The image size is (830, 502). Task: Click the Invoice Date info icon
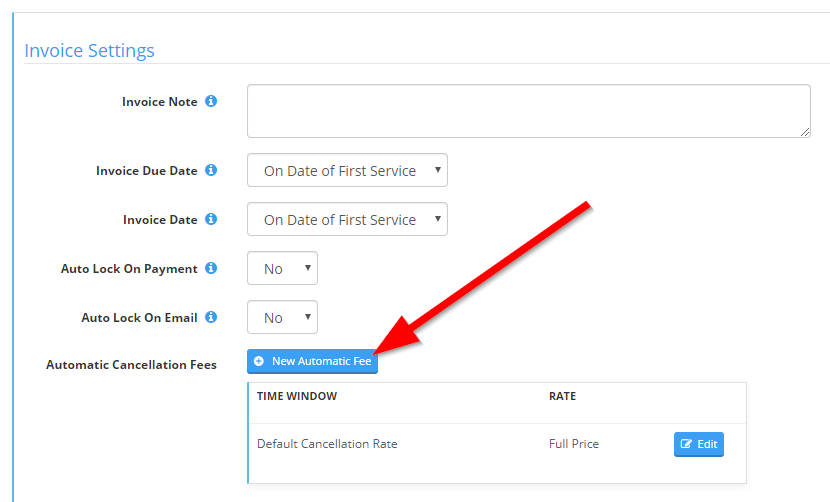pos(211,219)
